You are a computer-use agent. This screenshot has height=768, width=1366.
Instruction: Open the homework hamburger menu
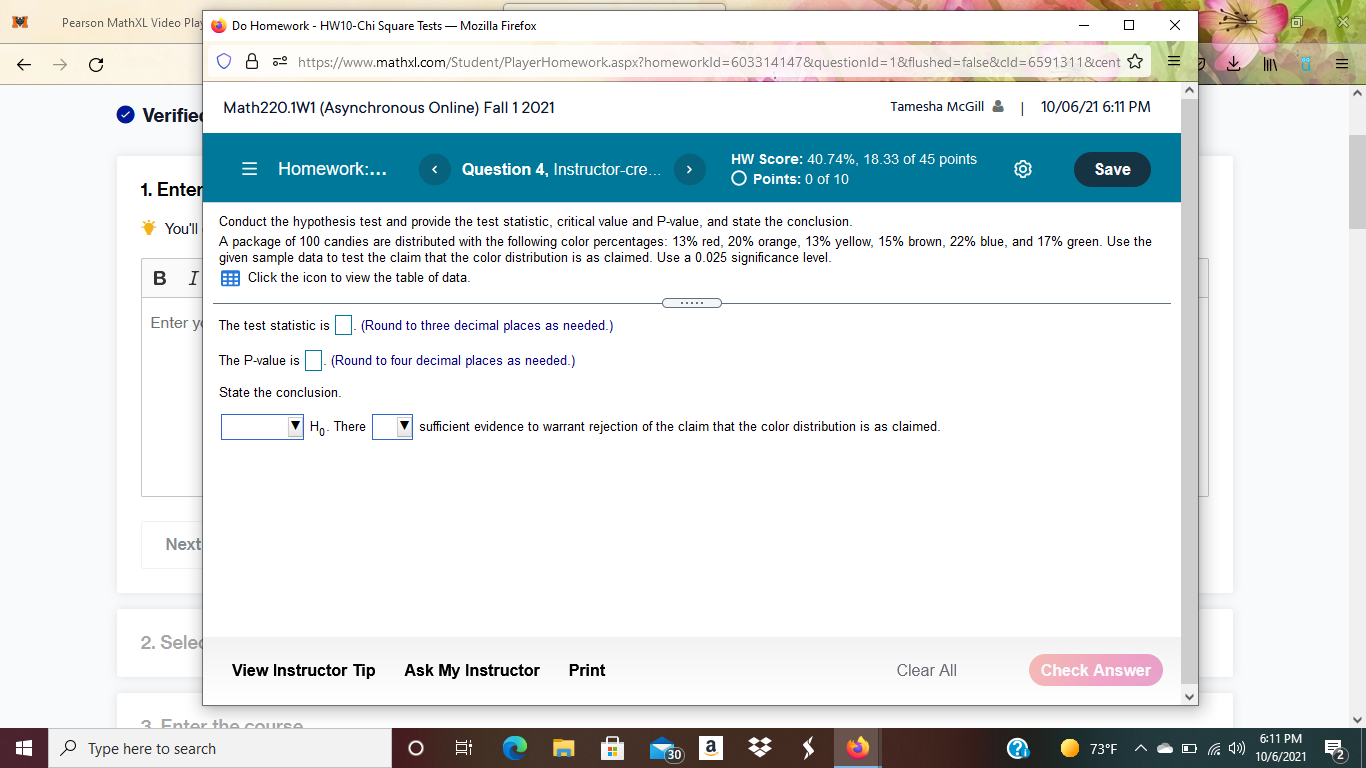click(249, 168)
